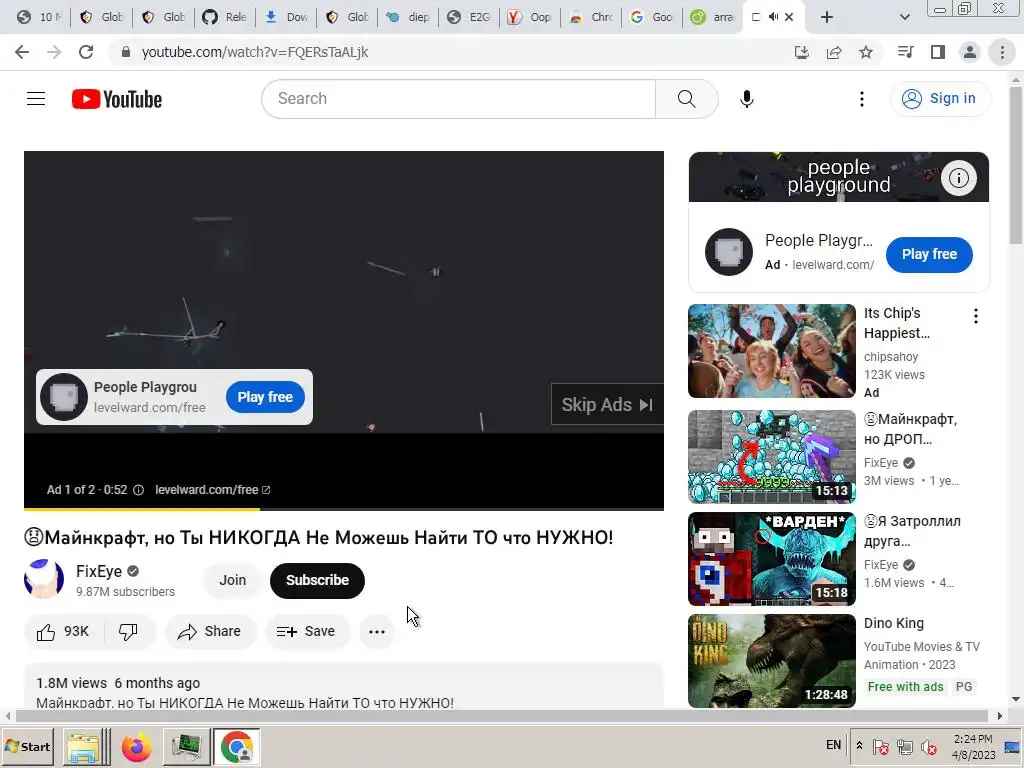Open the Chrome taskbar button

coord(236,747)
